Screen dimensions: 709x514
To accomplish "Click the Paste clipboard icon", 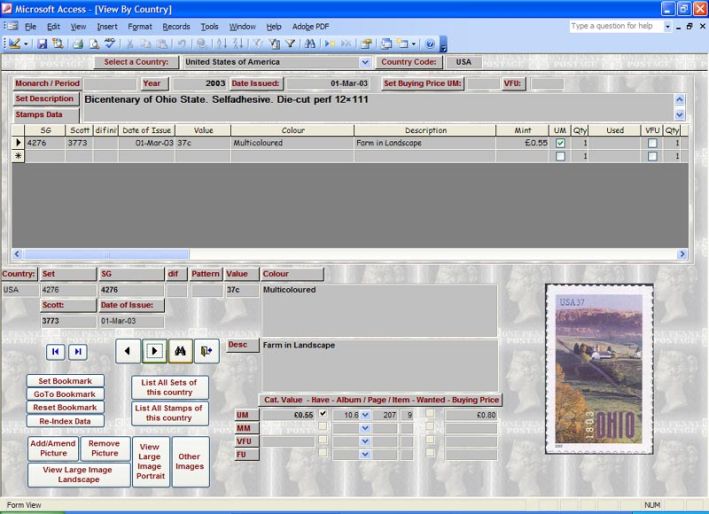I will 162,44.
